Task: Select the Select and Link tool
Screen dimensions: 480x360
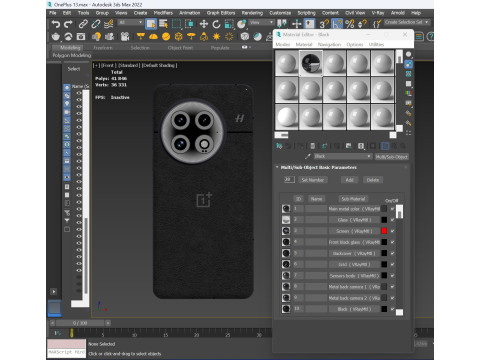Action: point(83,24)
